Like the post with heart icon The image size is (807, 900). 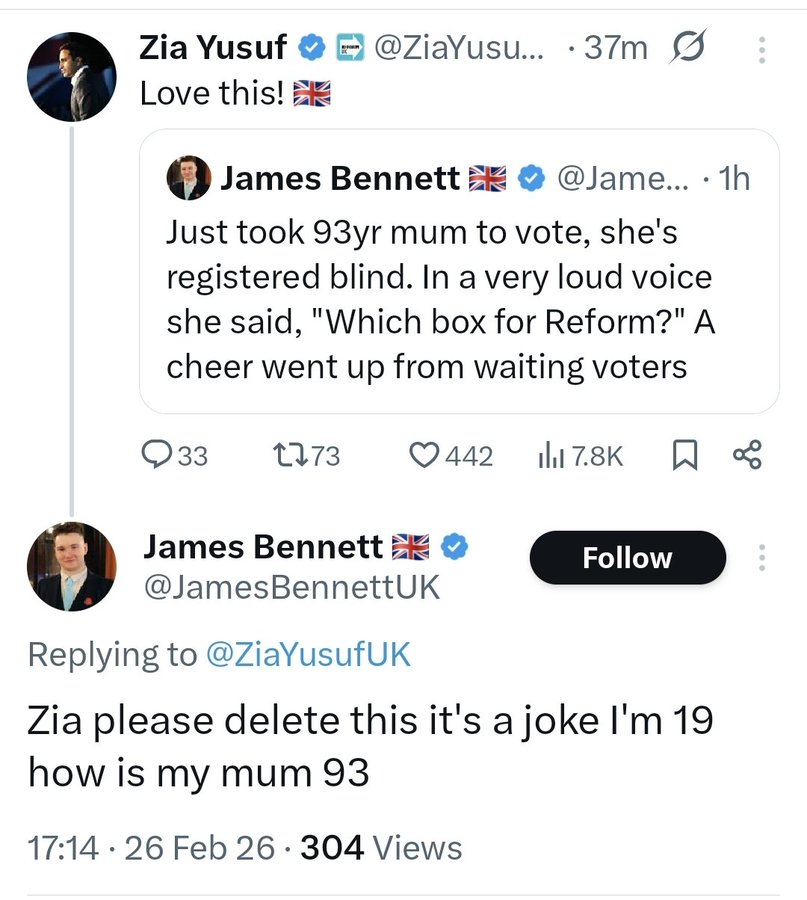[427, 456]
